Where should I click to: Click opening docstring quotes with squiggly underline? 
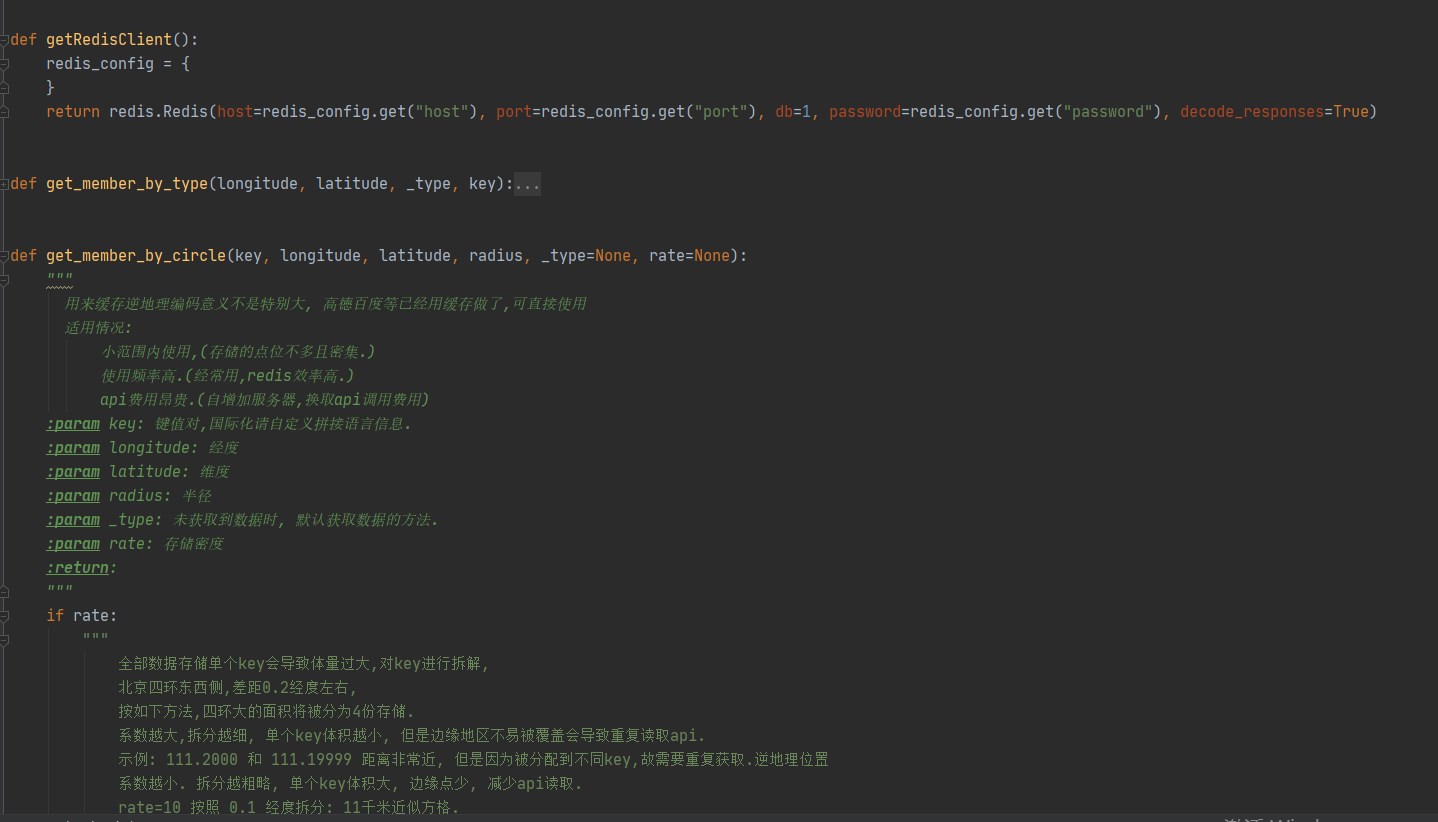(x=59, y=280)
